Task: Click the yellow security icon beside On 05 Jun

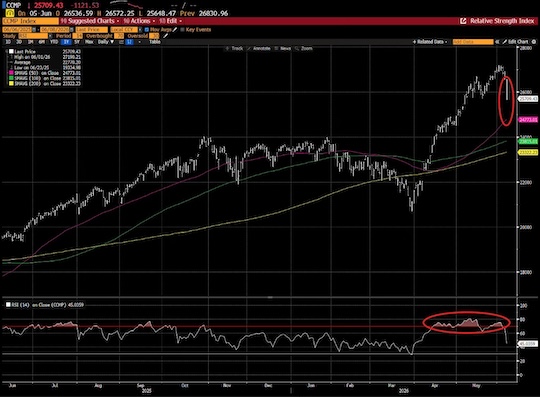Action: [x=10, y=13]
